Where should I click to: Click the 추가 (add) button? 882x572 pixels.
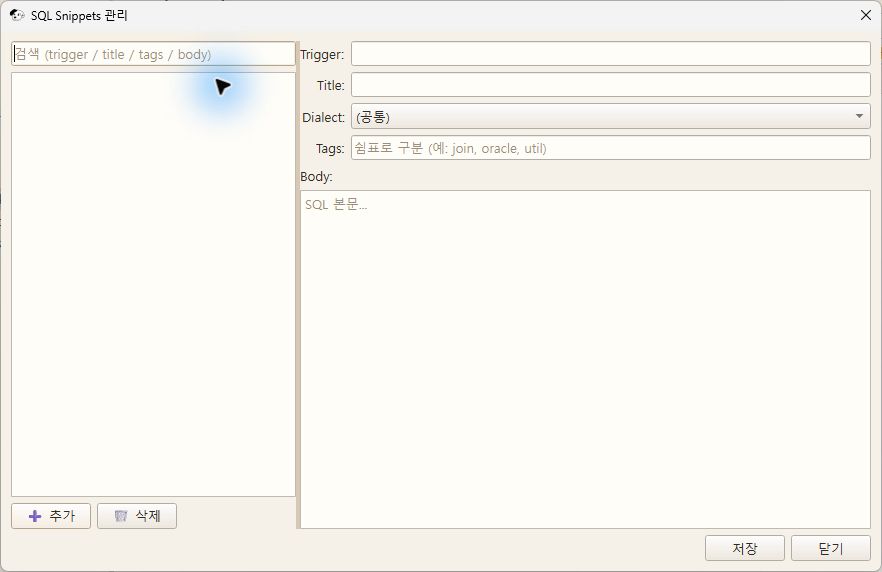[51, 516]
